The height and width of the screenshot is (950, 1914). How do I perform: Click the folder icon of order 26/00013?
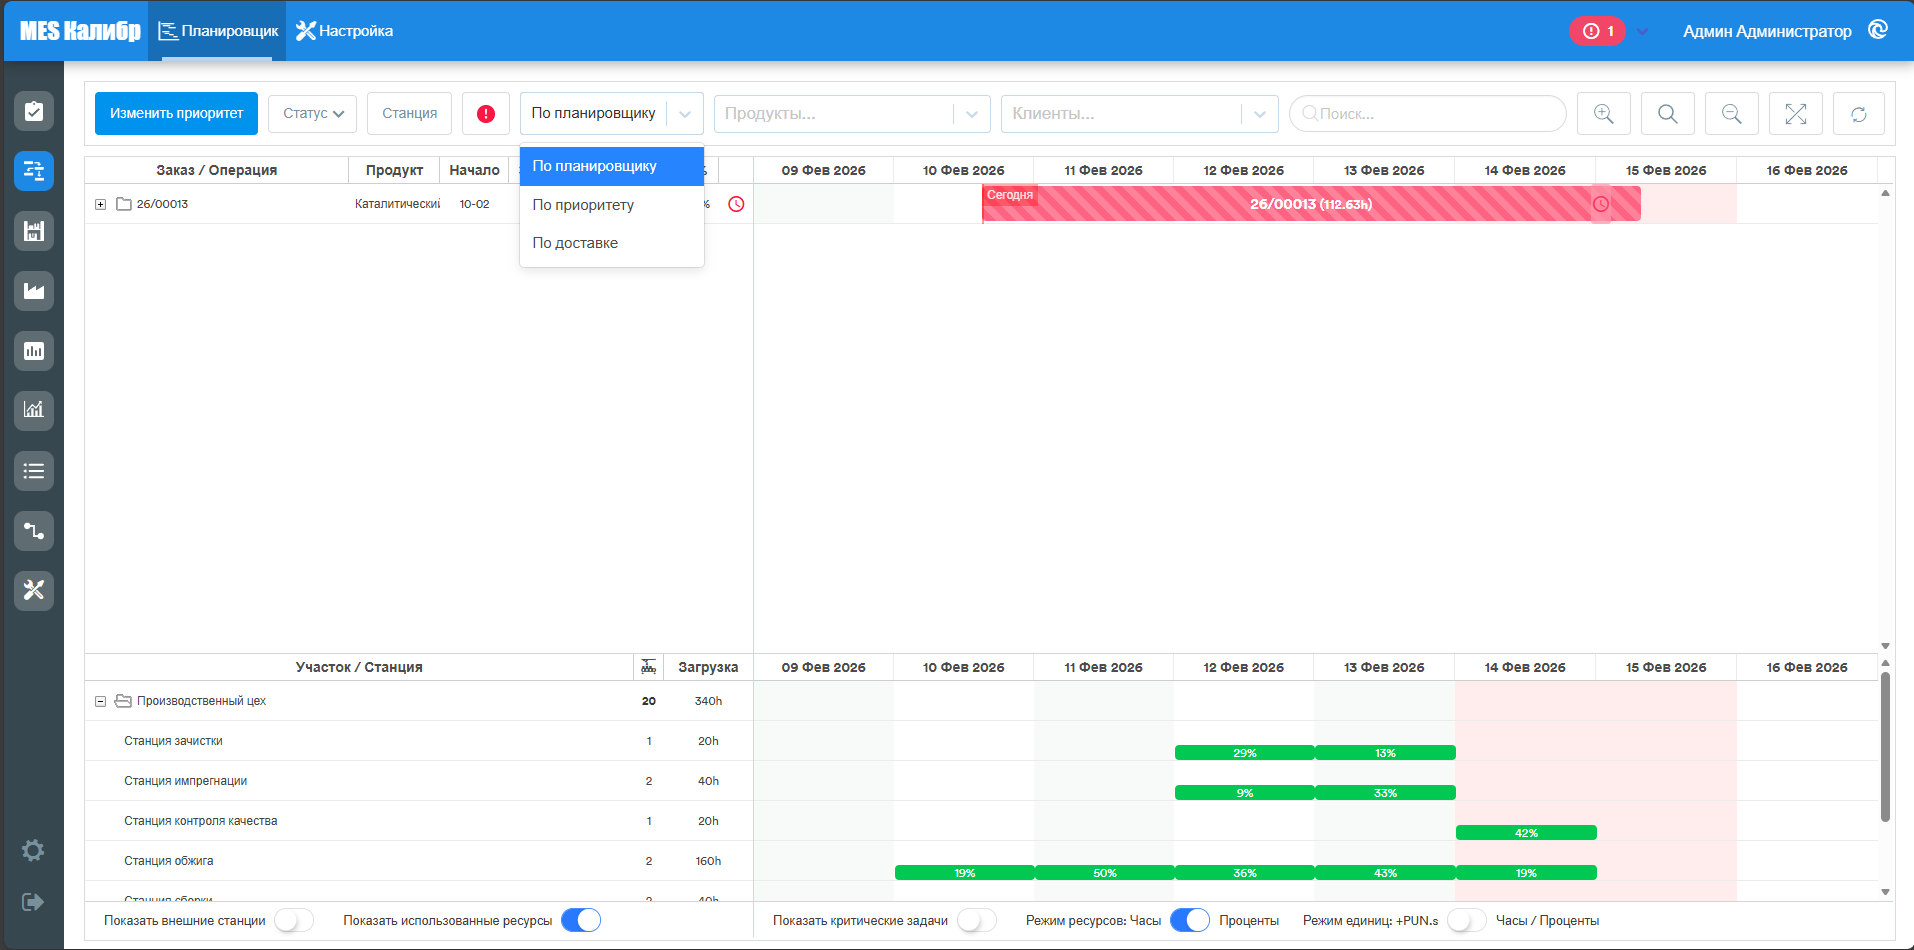[x=124, y=204]
